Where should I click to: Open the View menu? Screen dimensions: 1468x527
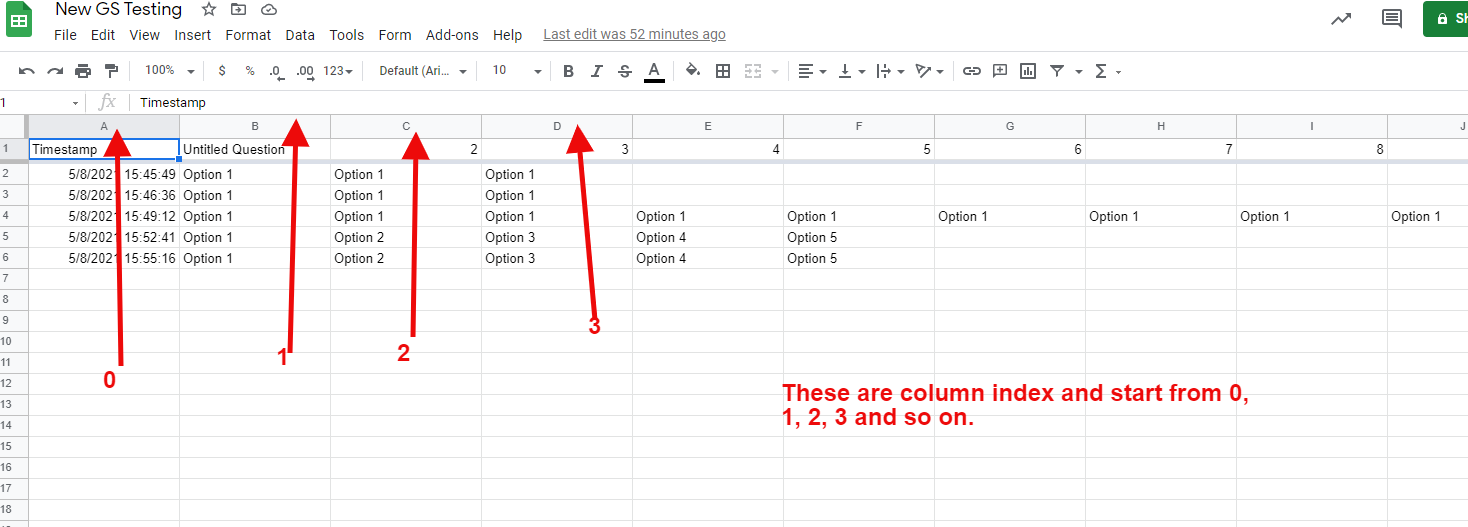[x=145, y=35]
